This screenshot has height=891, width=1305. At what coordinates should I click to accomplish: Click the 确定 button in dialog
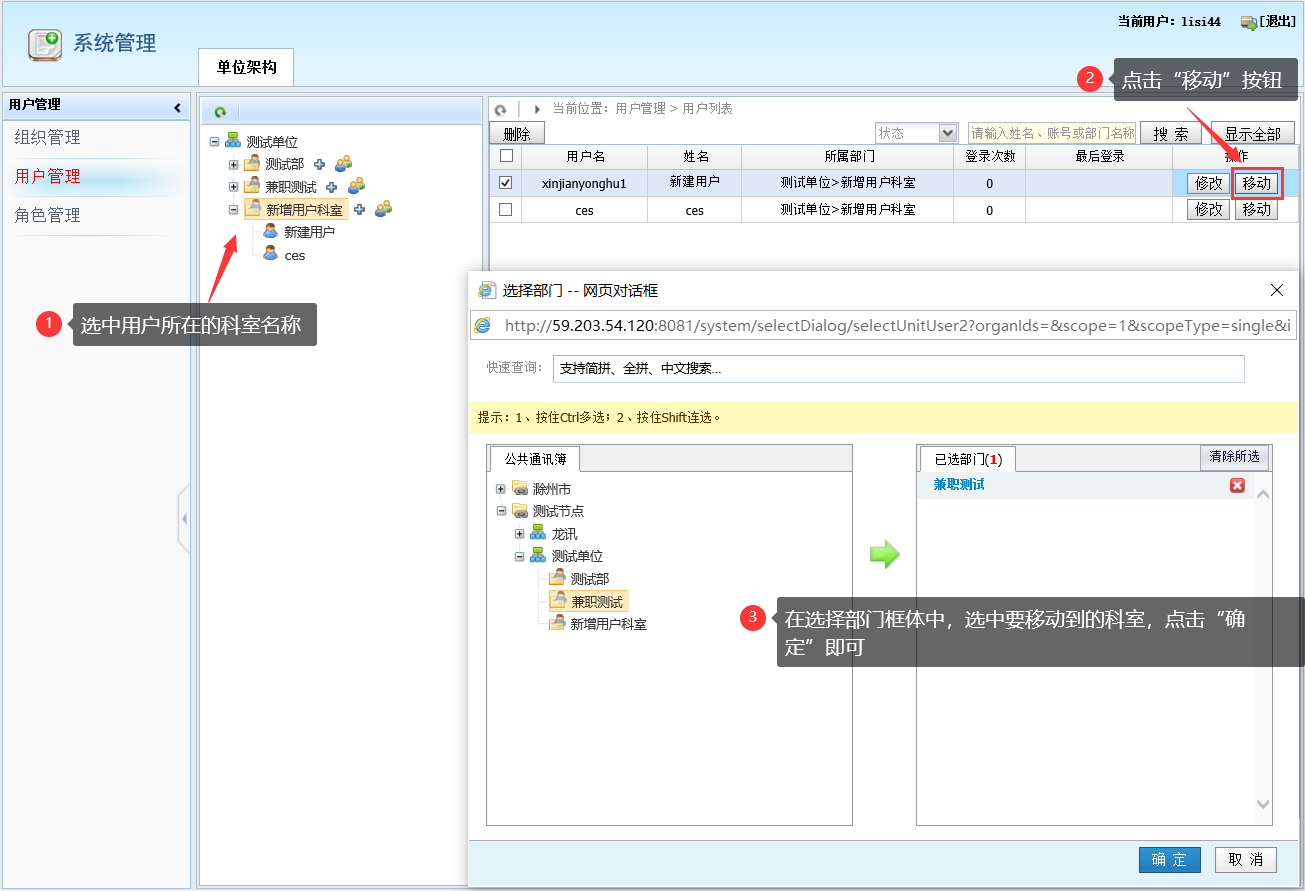point(1169,859)
